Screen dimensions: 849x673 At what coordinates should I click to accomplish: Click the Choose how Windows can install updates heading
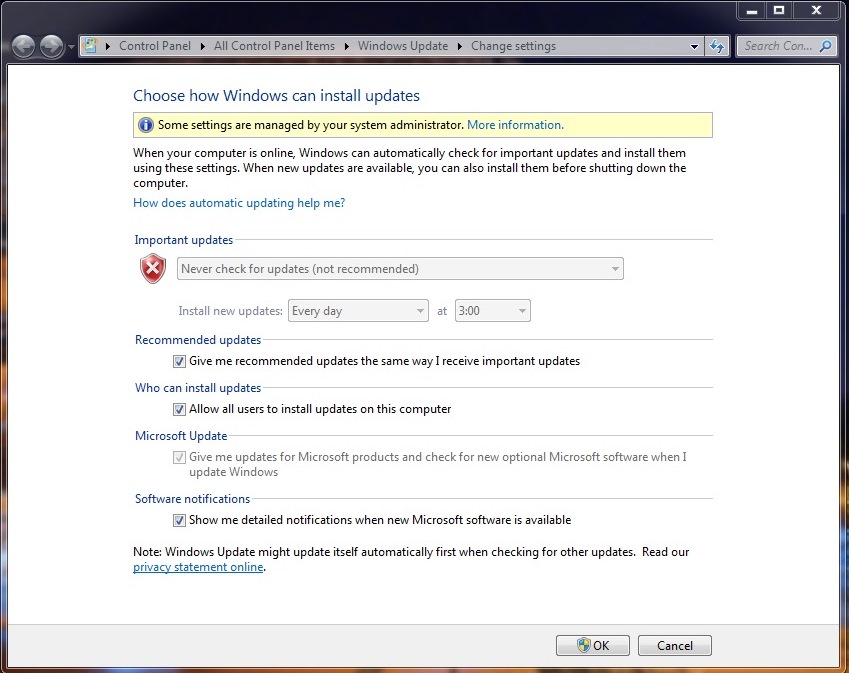(276, 96)
